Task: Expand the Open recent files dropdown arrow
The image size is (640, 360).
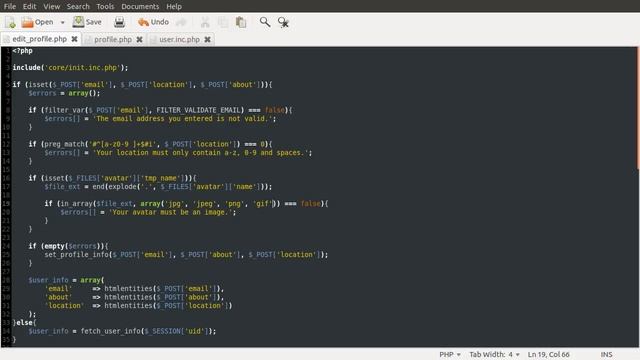Action: click(62, 22)
